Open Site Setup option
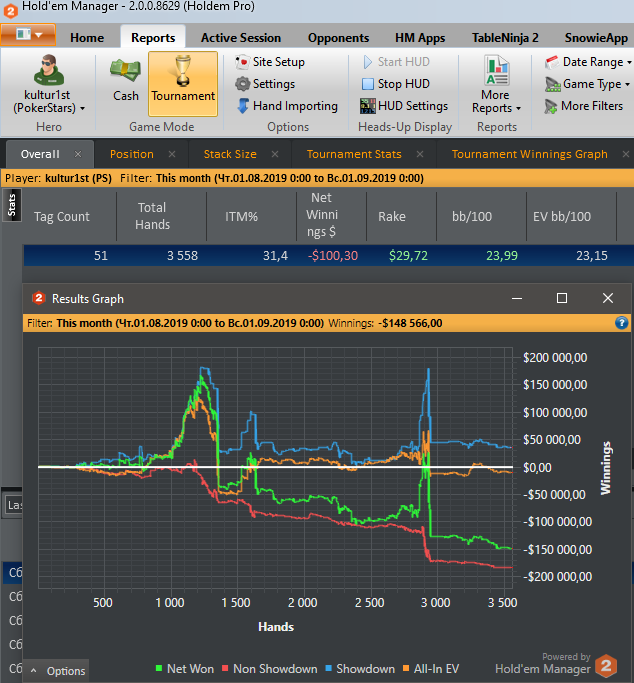This screenshot has width=634, height=683. pyautogui.click(x=270, y=62)
